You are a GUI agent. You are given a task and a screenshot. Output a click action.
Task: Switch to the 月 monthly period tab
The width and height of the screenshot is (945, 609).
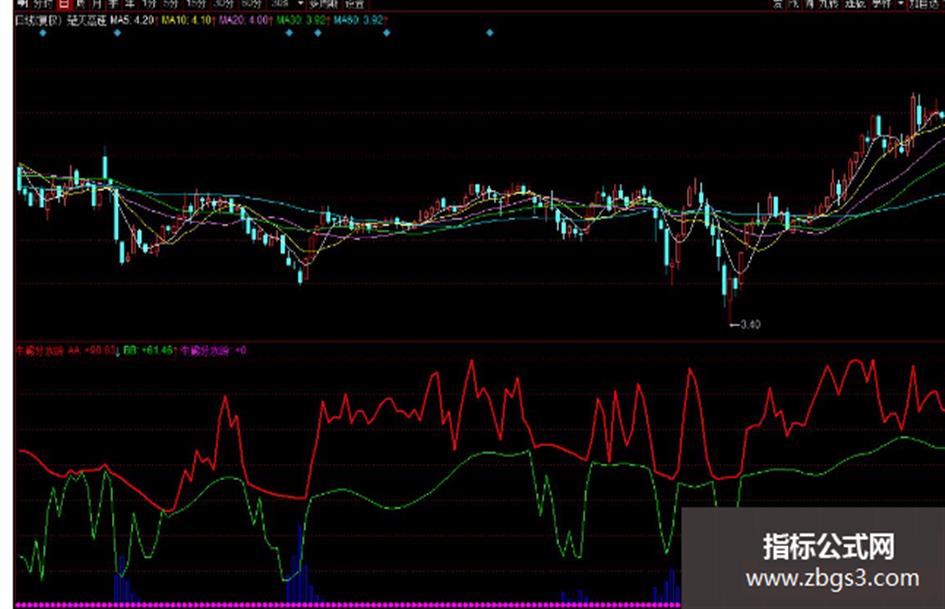[97, 4]
